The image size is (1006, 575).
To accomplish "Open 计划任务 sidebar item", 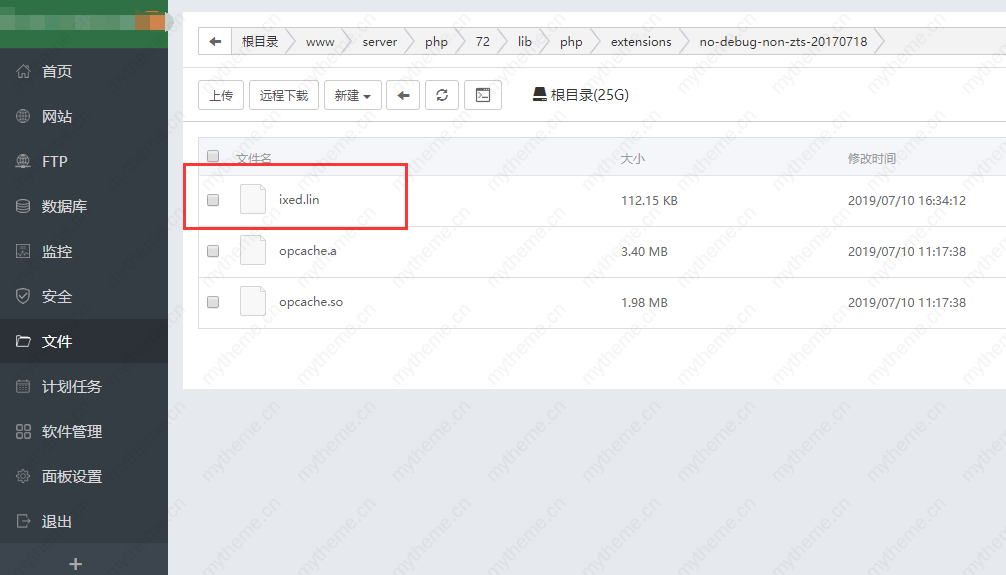I will (71, 387).
